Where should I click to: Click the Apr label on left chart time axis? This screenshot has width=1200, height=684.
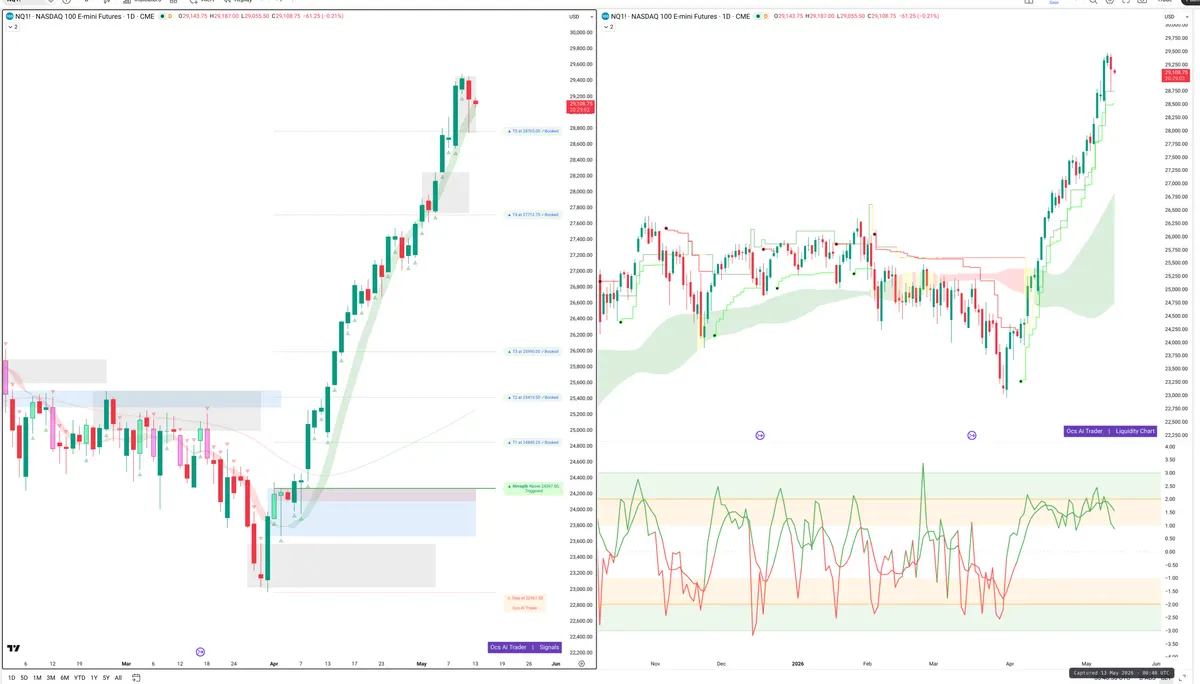tap(275, 663)
